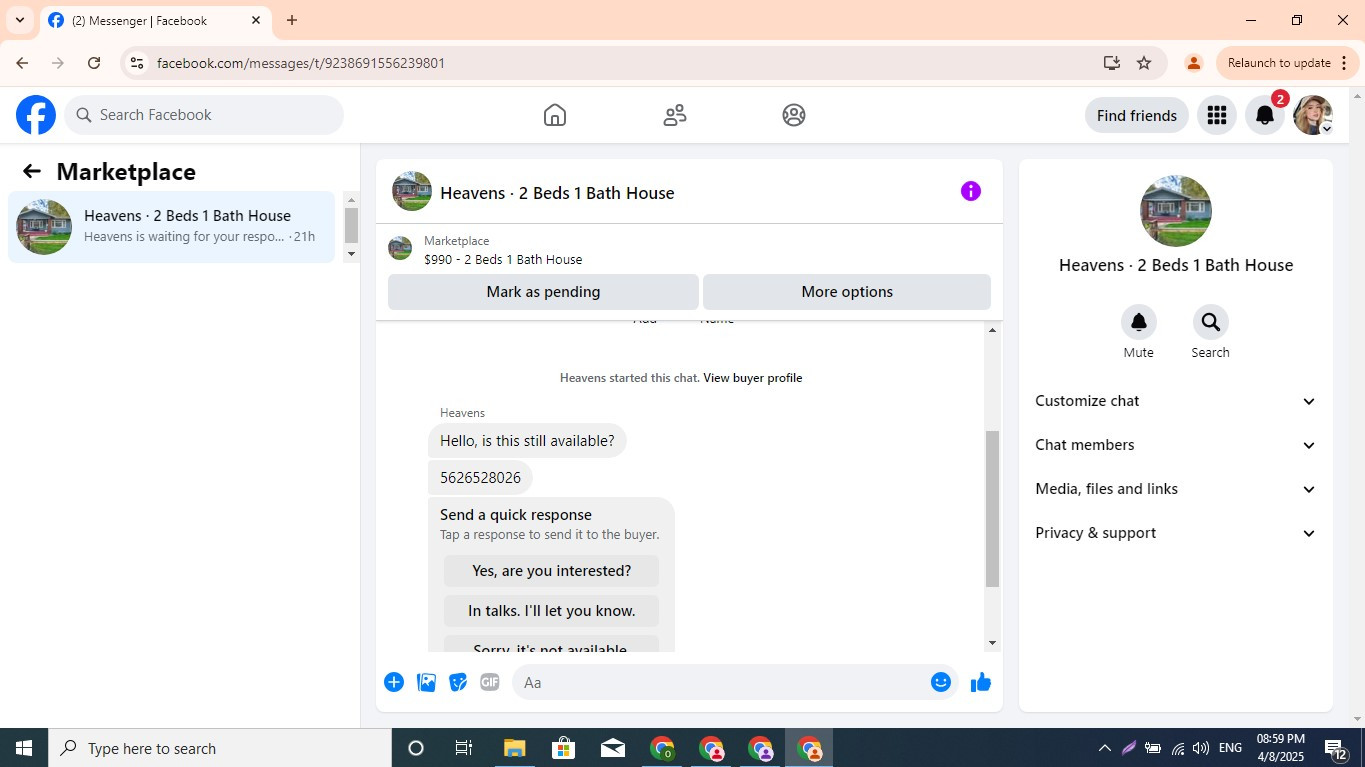This screenshot has height=767, width=1365.
Task: Select Heavens 2 Beds 1 Bath House conversation
Action: click(x=172, y=227)
